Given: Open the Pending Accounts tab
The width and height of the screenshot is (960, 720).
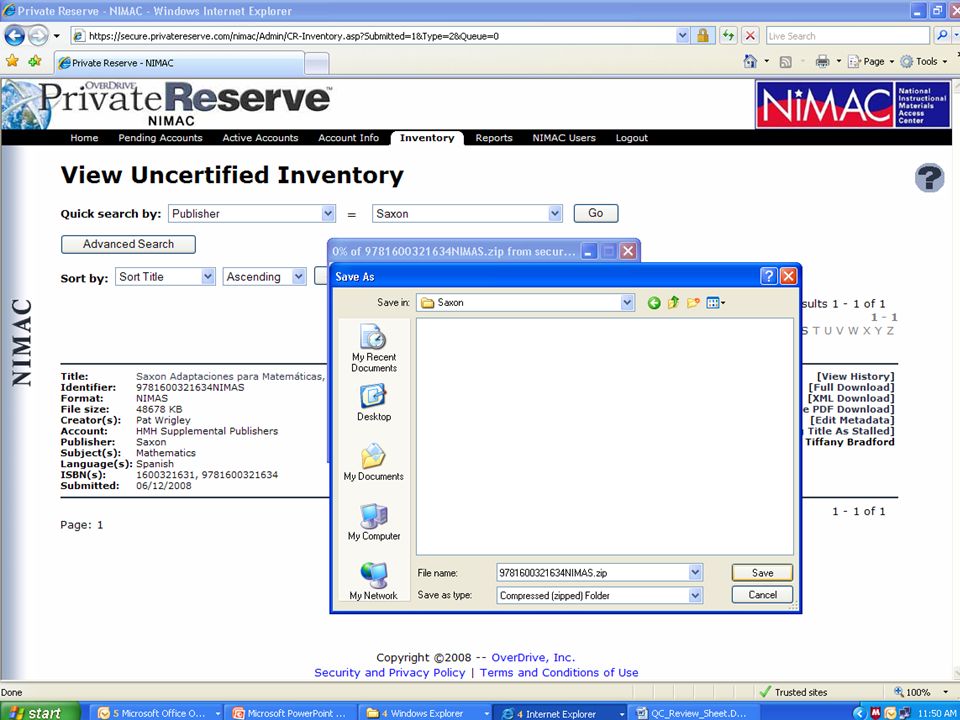Looking at the screenshot, I should [x=160, y=138].
